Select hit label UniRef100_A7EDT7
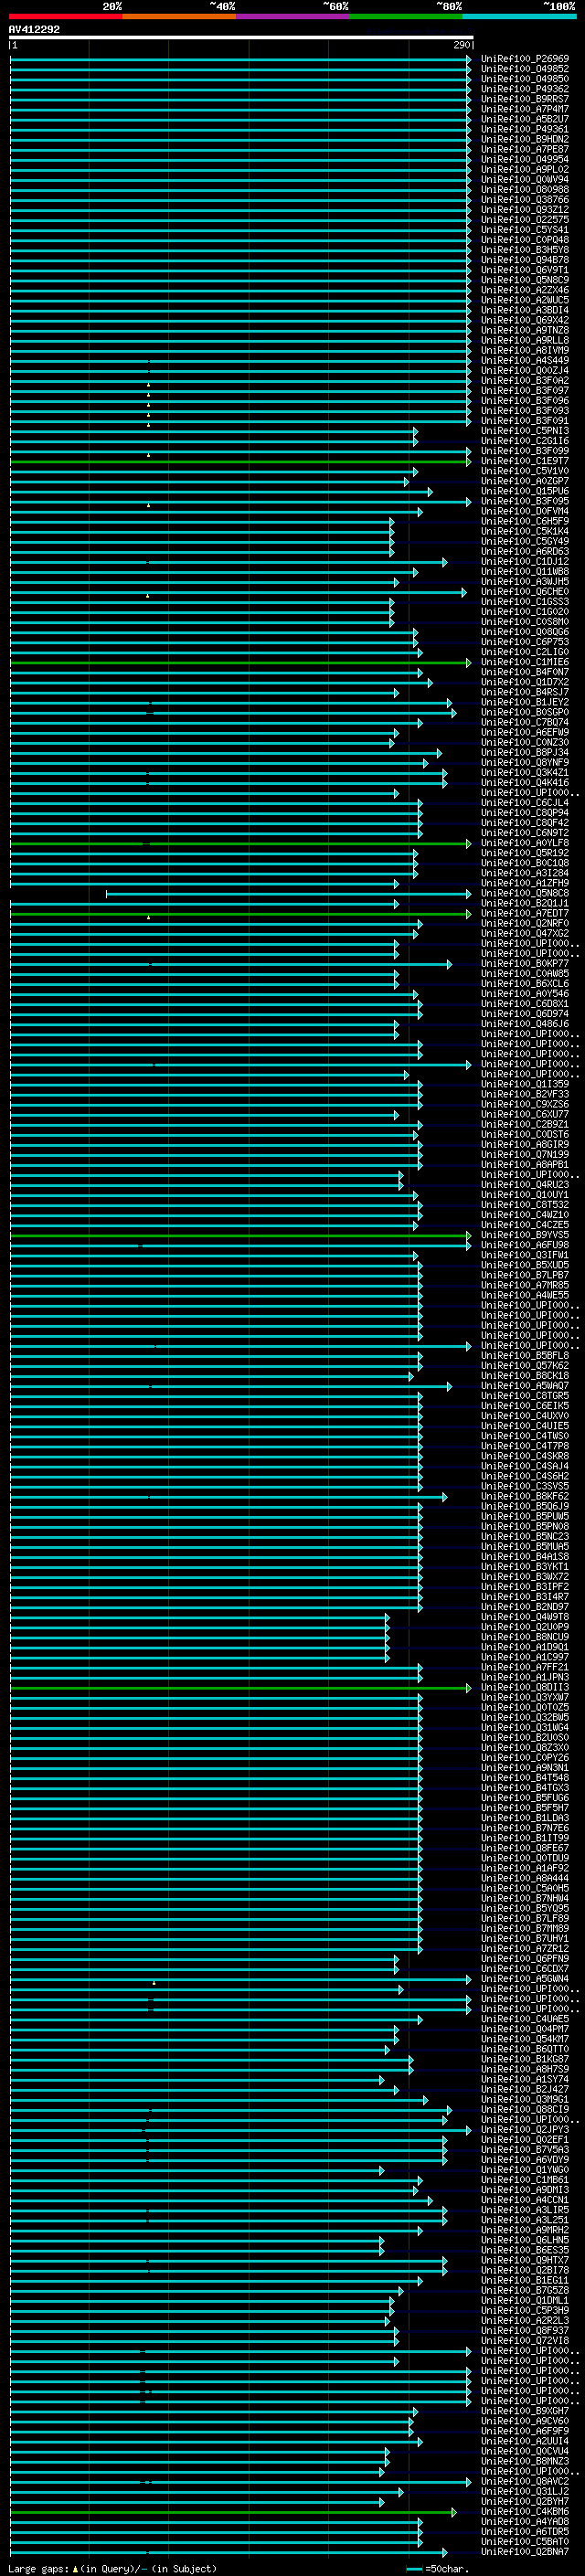 point(524,913)
